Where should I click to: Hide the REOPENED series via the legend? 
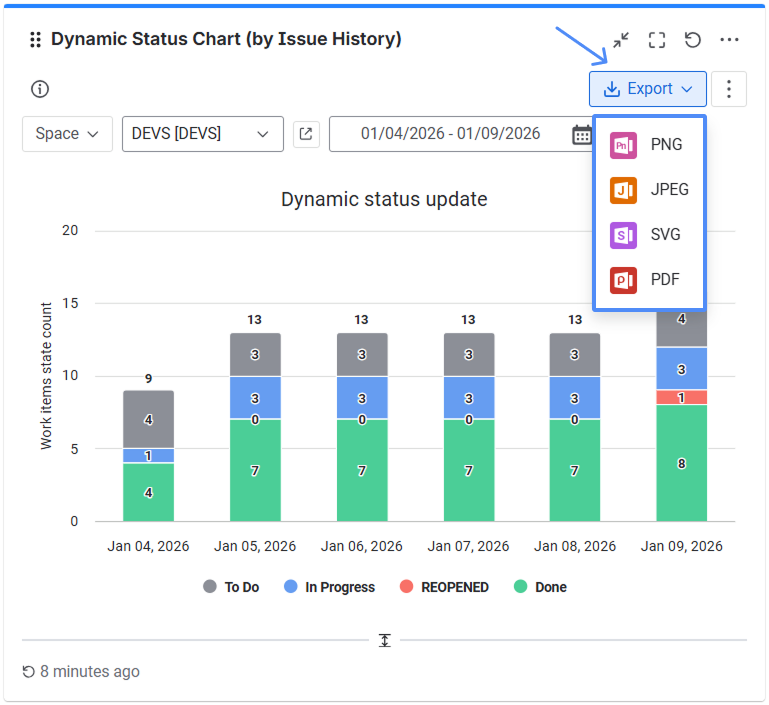pyautogui.click(x=444, y=587)
